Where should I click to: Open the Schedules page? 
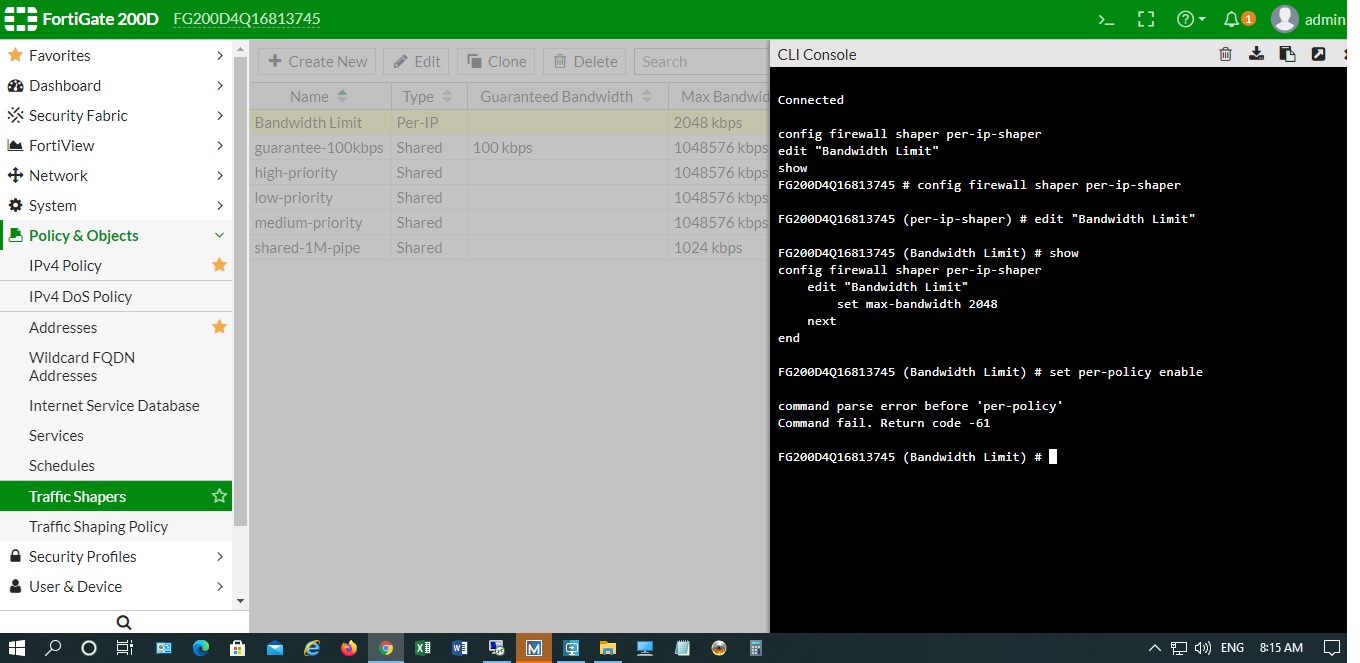click(x=62, y=465)
